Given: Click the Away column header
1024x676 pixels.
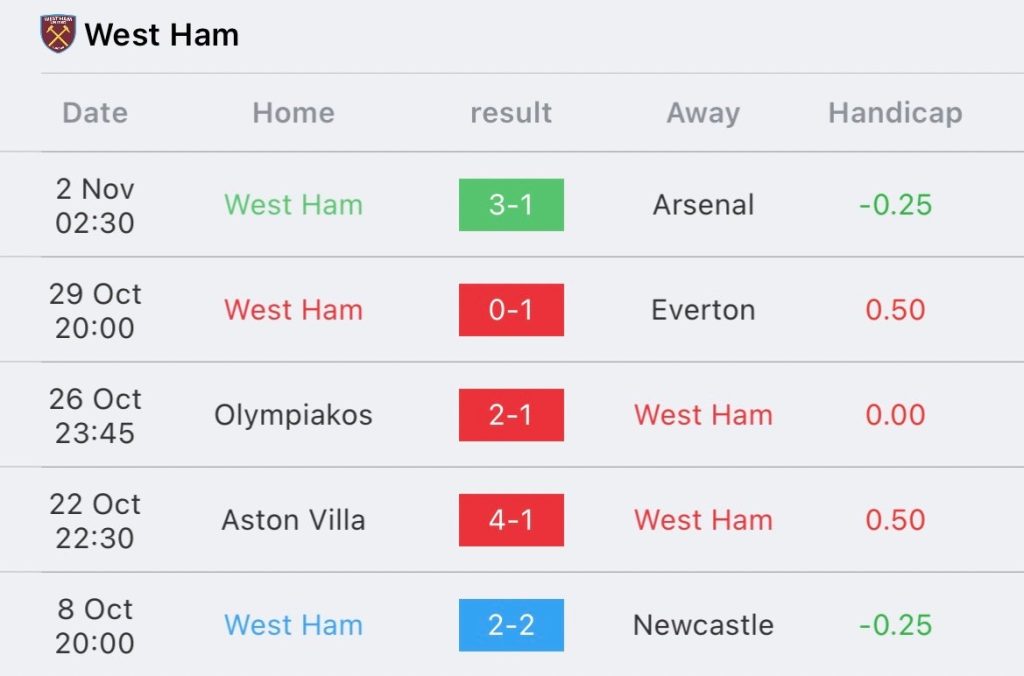Looking at the screenshot, I should tap(703, 113).
